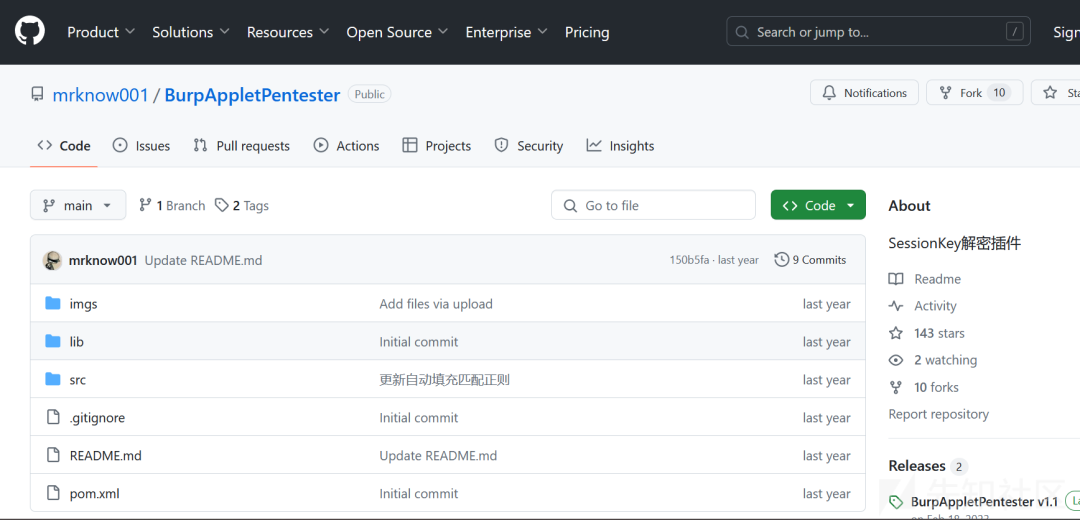Viewport: 1080px width, 520px height.
Task: Open Update README.md commit in README.md row
Action: 438,455
